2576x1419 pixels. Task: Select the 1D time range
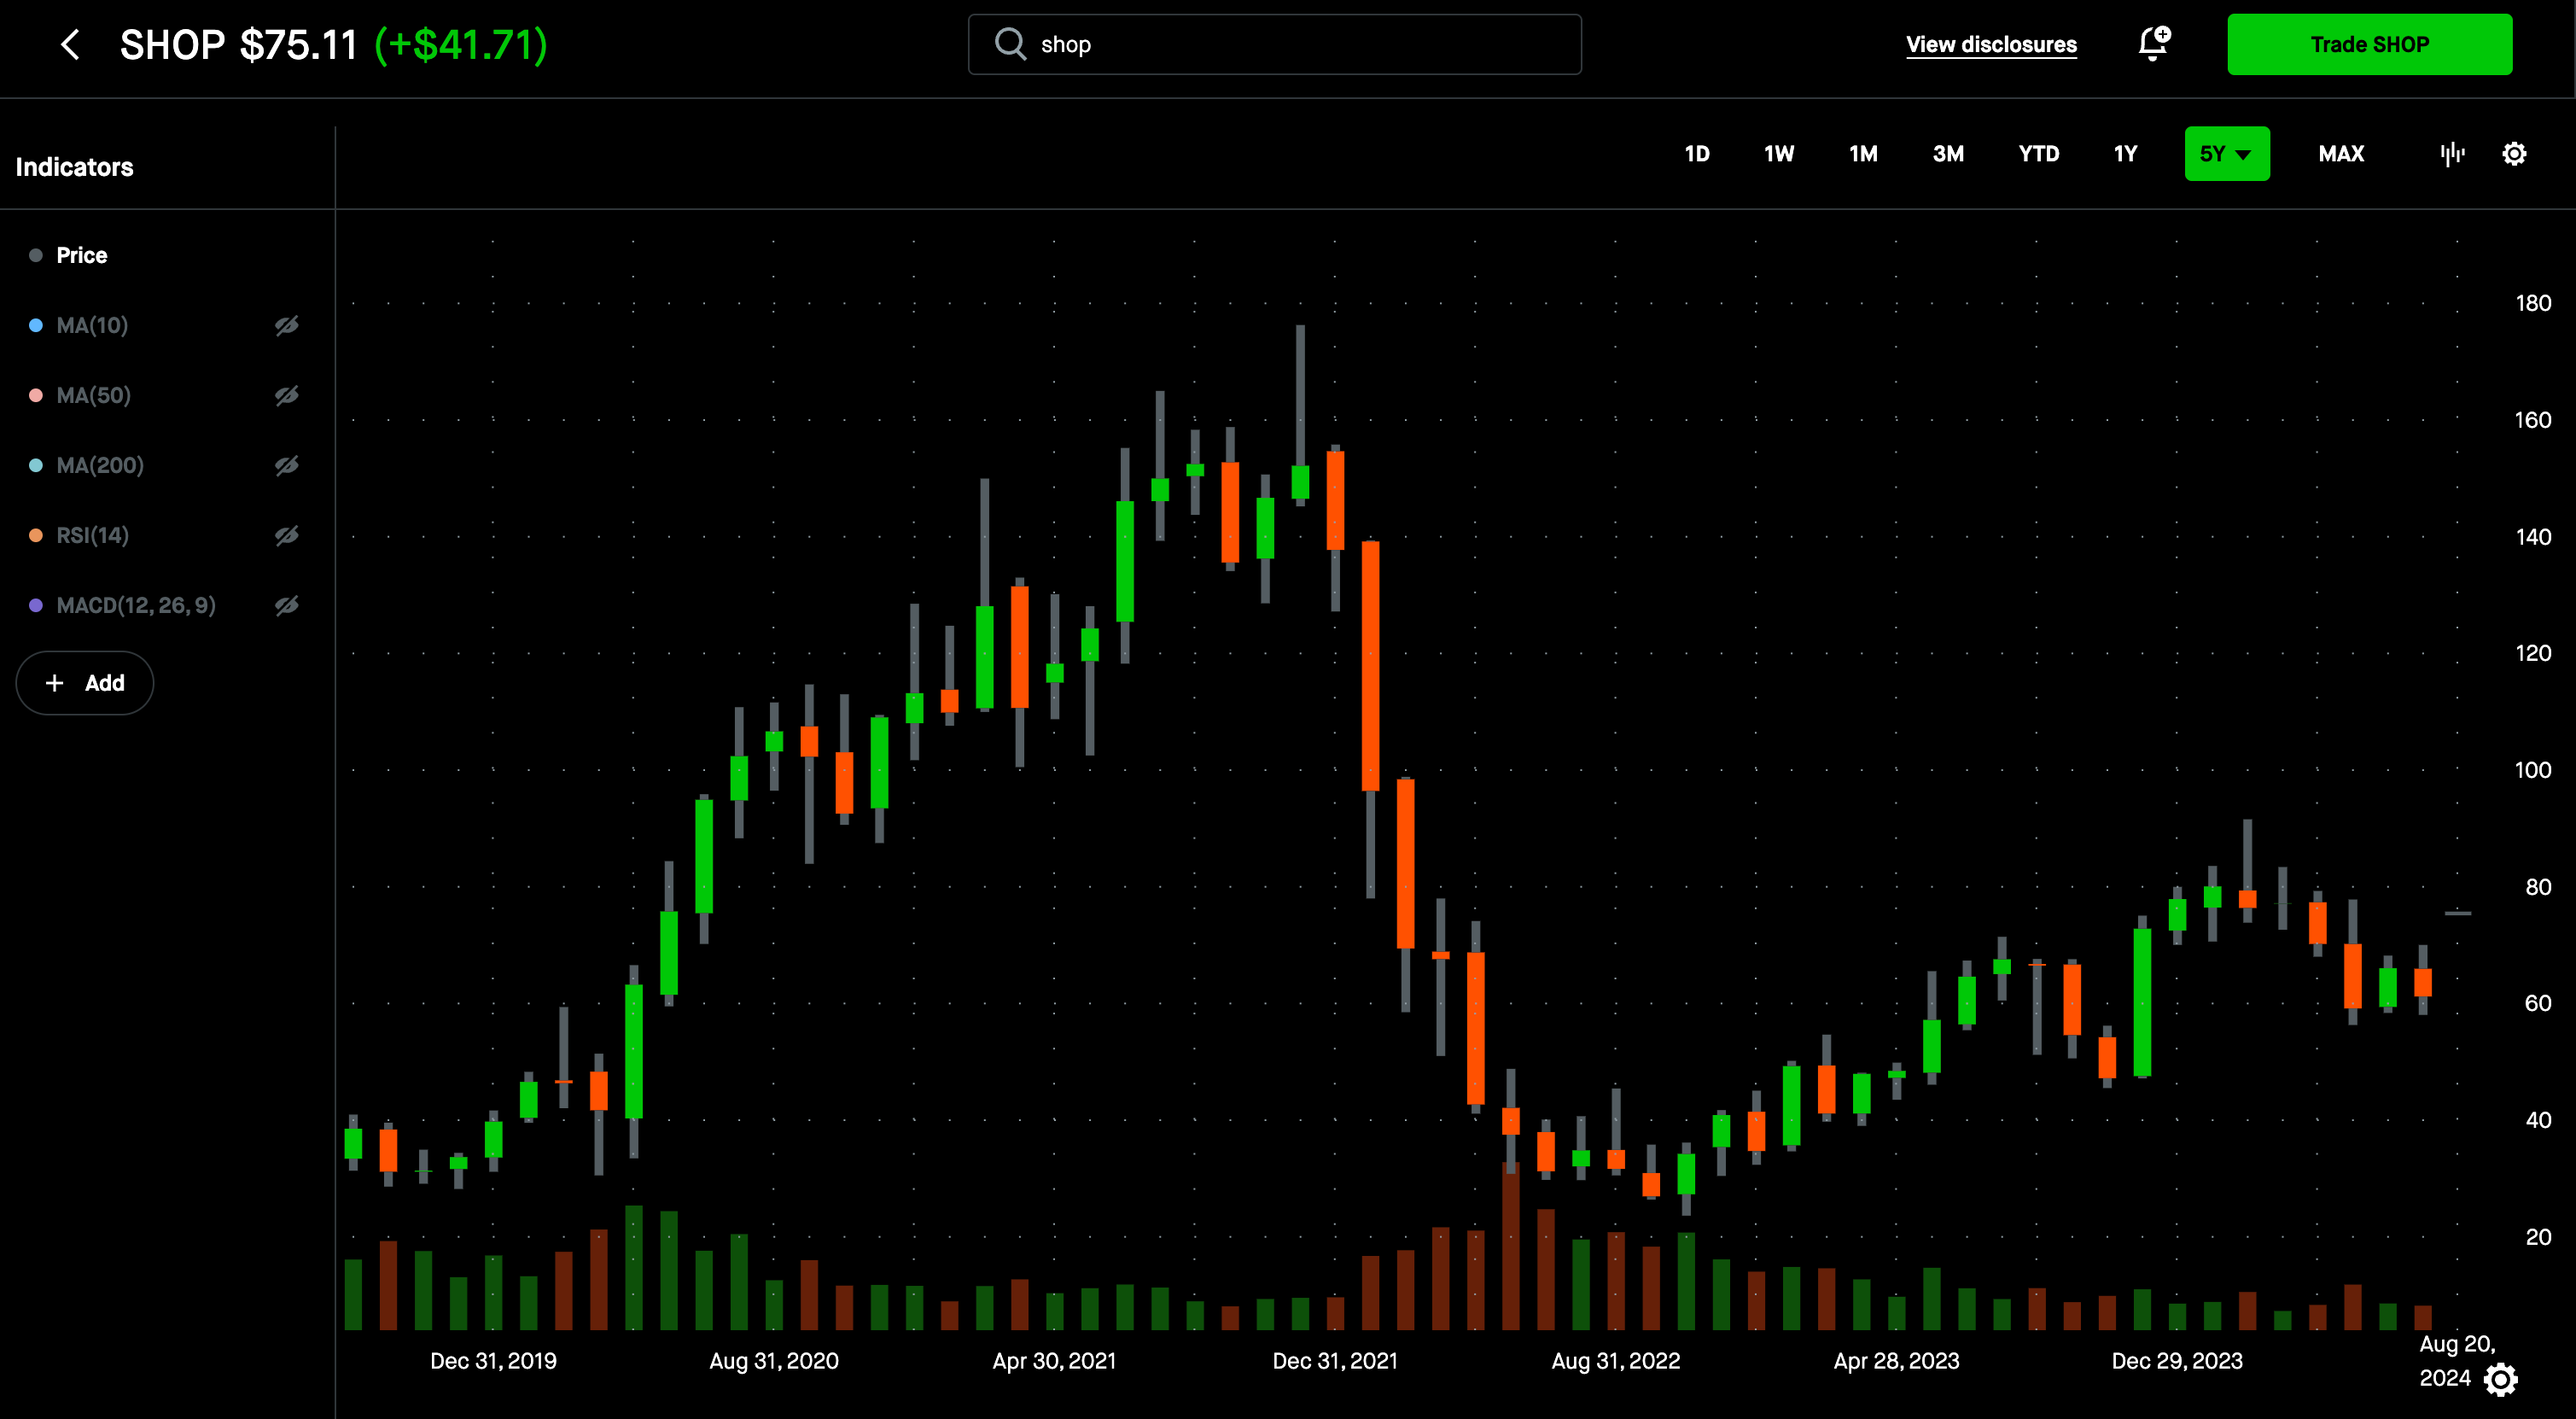pyautogui.click(x=1697, y=154)
